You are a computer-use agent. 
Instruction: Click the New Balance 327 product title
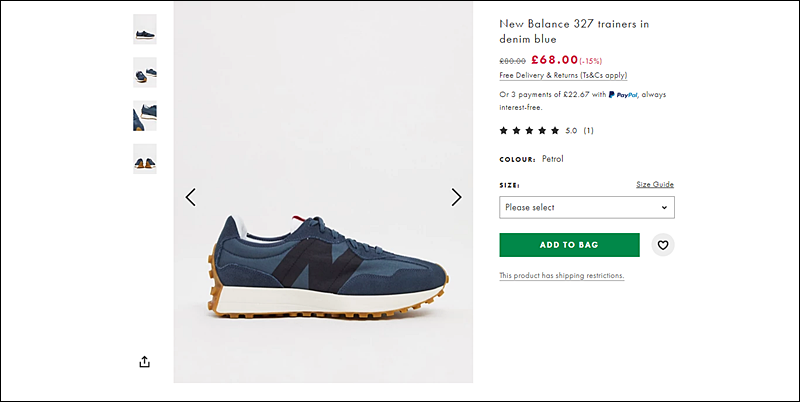pyautogui.click(x=574, y=31)
